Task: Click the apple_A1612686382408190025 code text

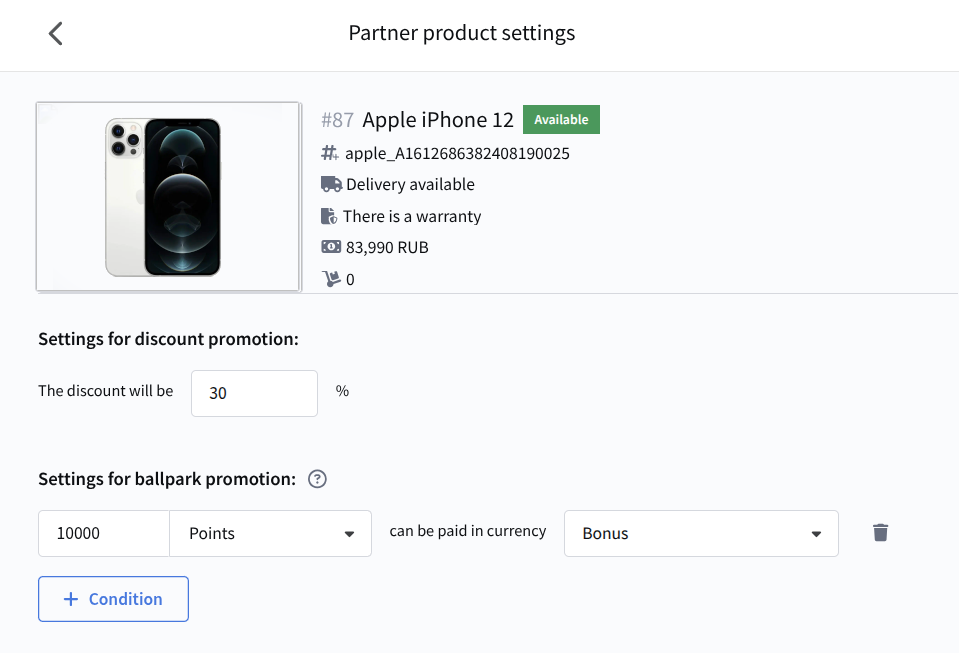Action: (457, 153)
